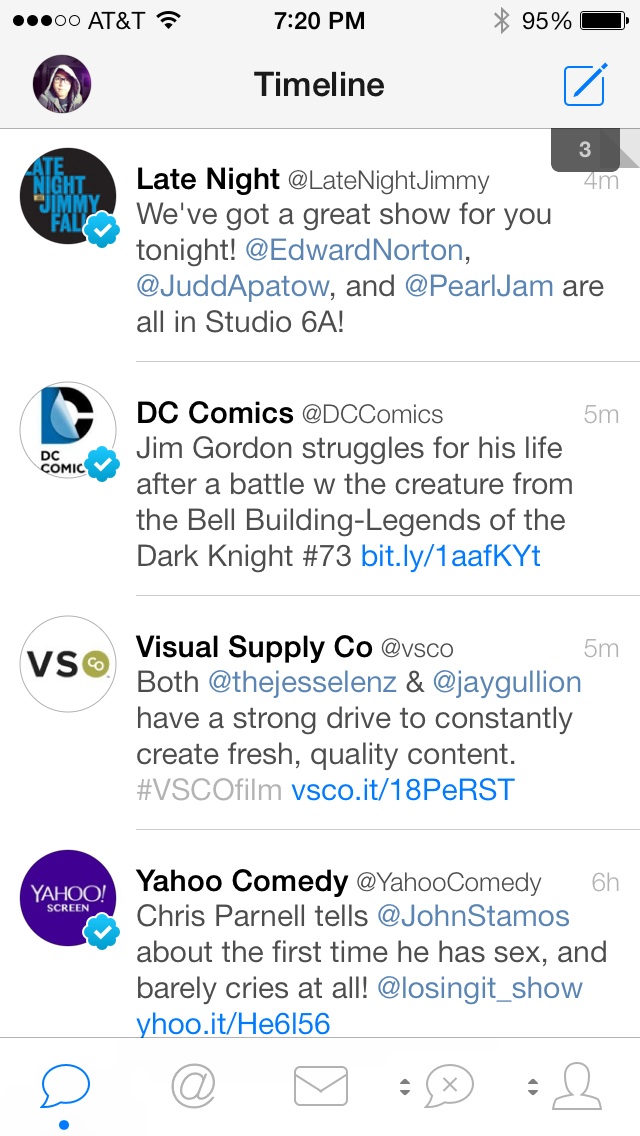Tap the unread count badge showing 3

pos(585,150)
